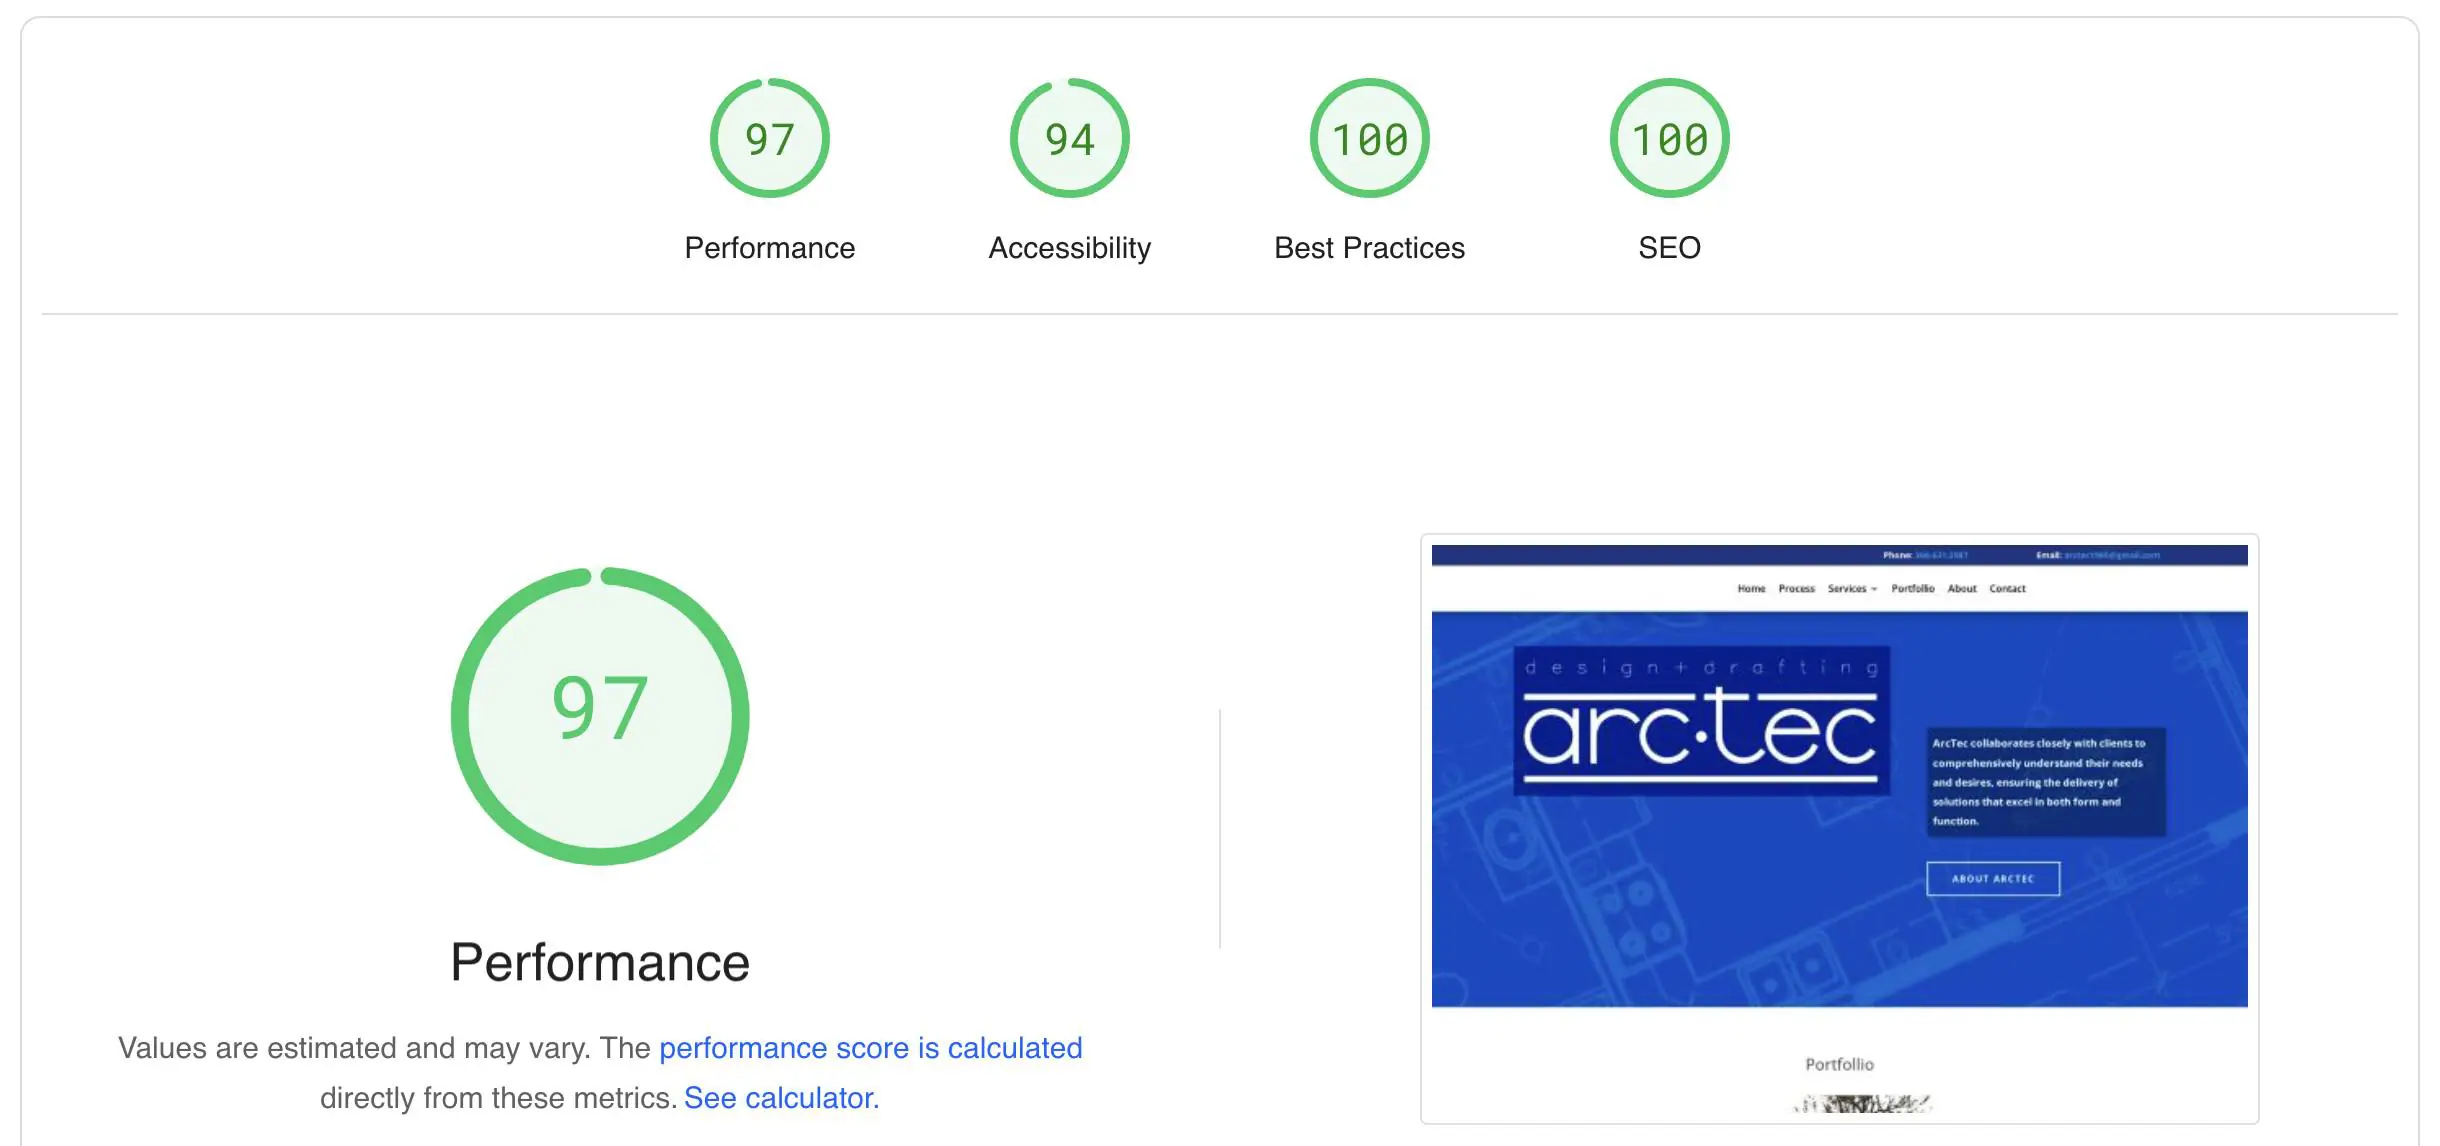Click the large Performance gauge showing 97
This screenshot has width=2440, height=1146.
(x=600, y=716)
